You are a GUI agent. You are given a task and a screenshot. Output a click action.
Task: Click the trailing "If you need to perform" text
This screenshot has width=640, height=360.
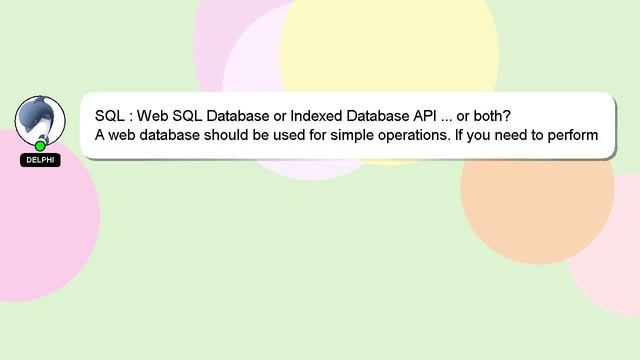[x=527, y=135]
